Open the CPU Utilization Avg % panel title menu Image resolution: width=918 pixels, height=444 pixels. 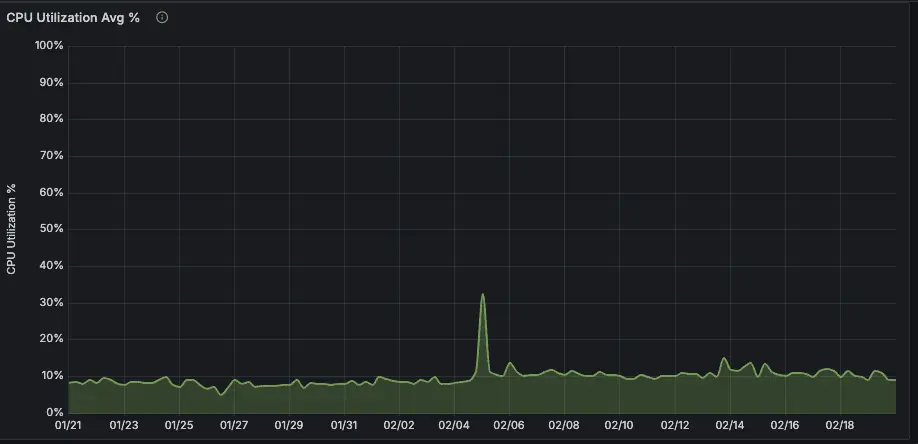[x=73, y=18]
